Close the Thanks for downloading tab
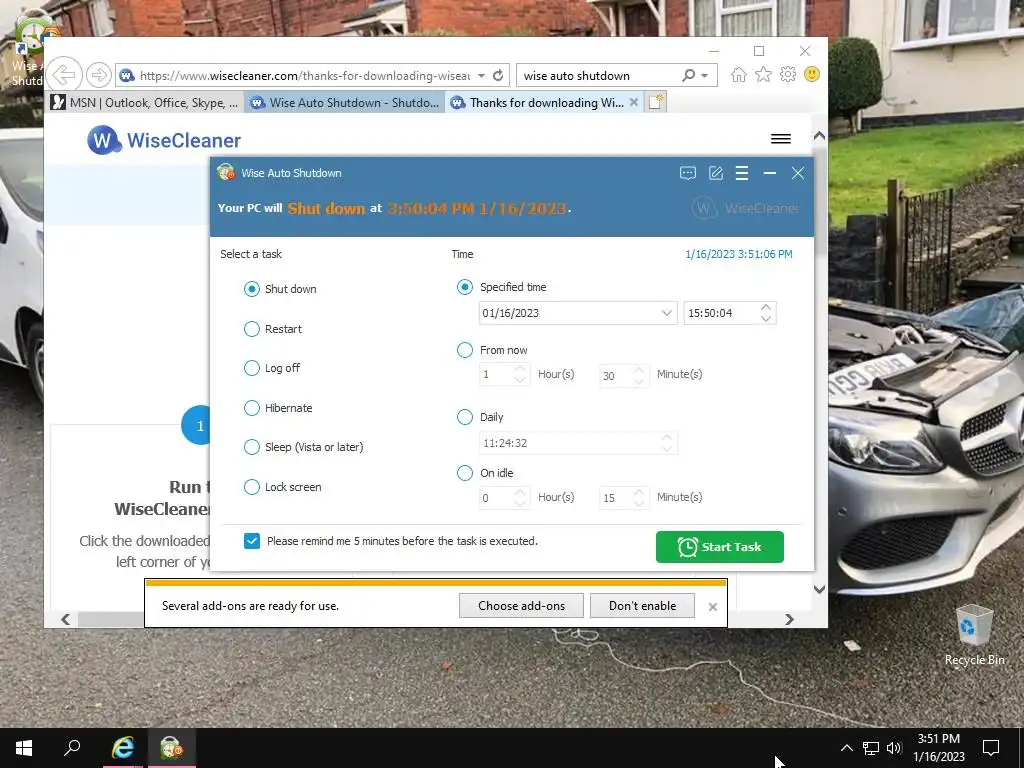The image size is (1024, 768). click(x=633, y=103)
